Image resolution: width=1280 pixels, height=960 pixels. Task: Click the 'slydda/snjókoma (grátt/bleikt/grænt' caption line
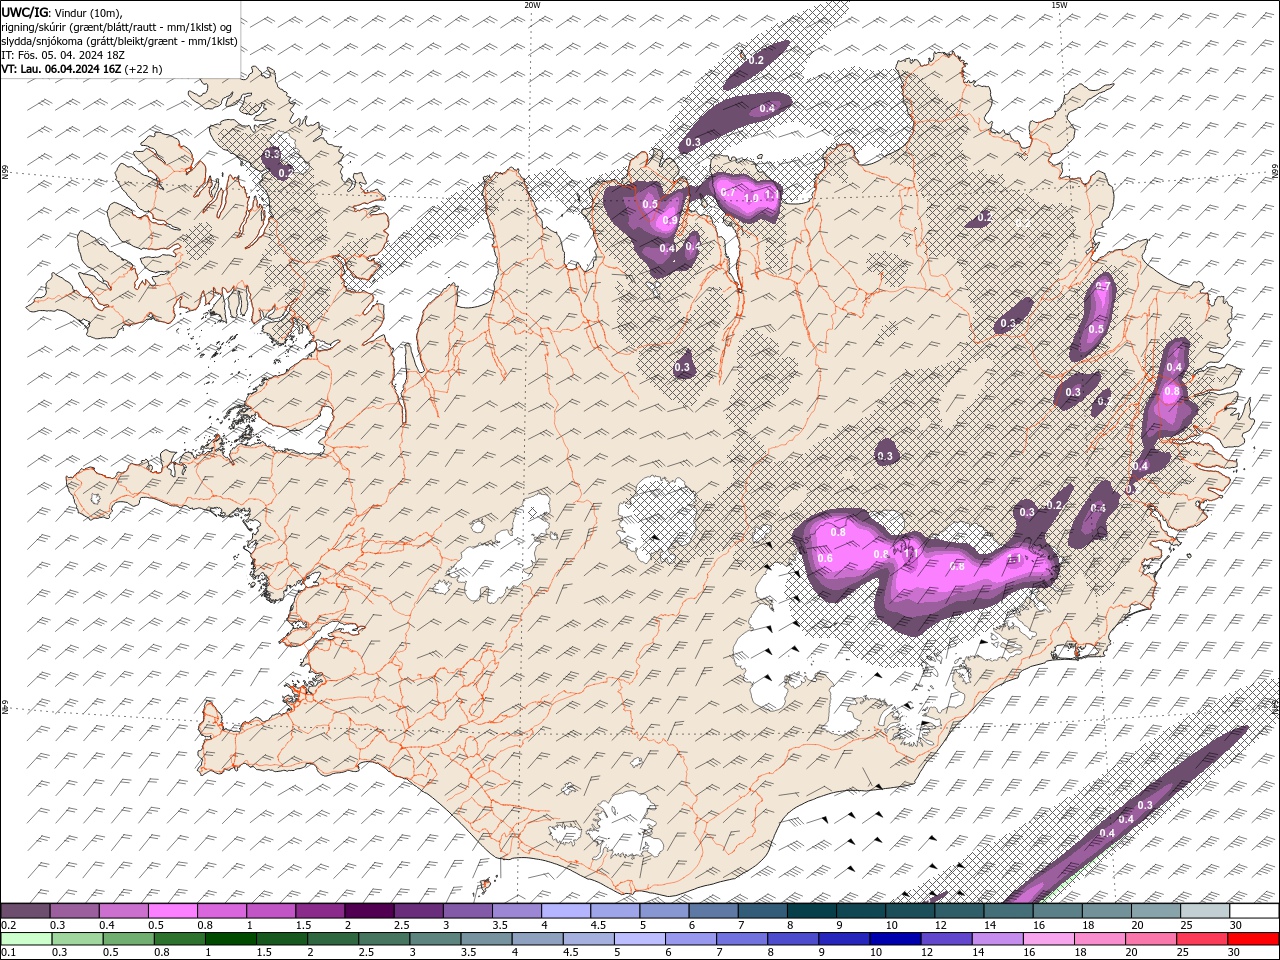click(x=119, y=41)
